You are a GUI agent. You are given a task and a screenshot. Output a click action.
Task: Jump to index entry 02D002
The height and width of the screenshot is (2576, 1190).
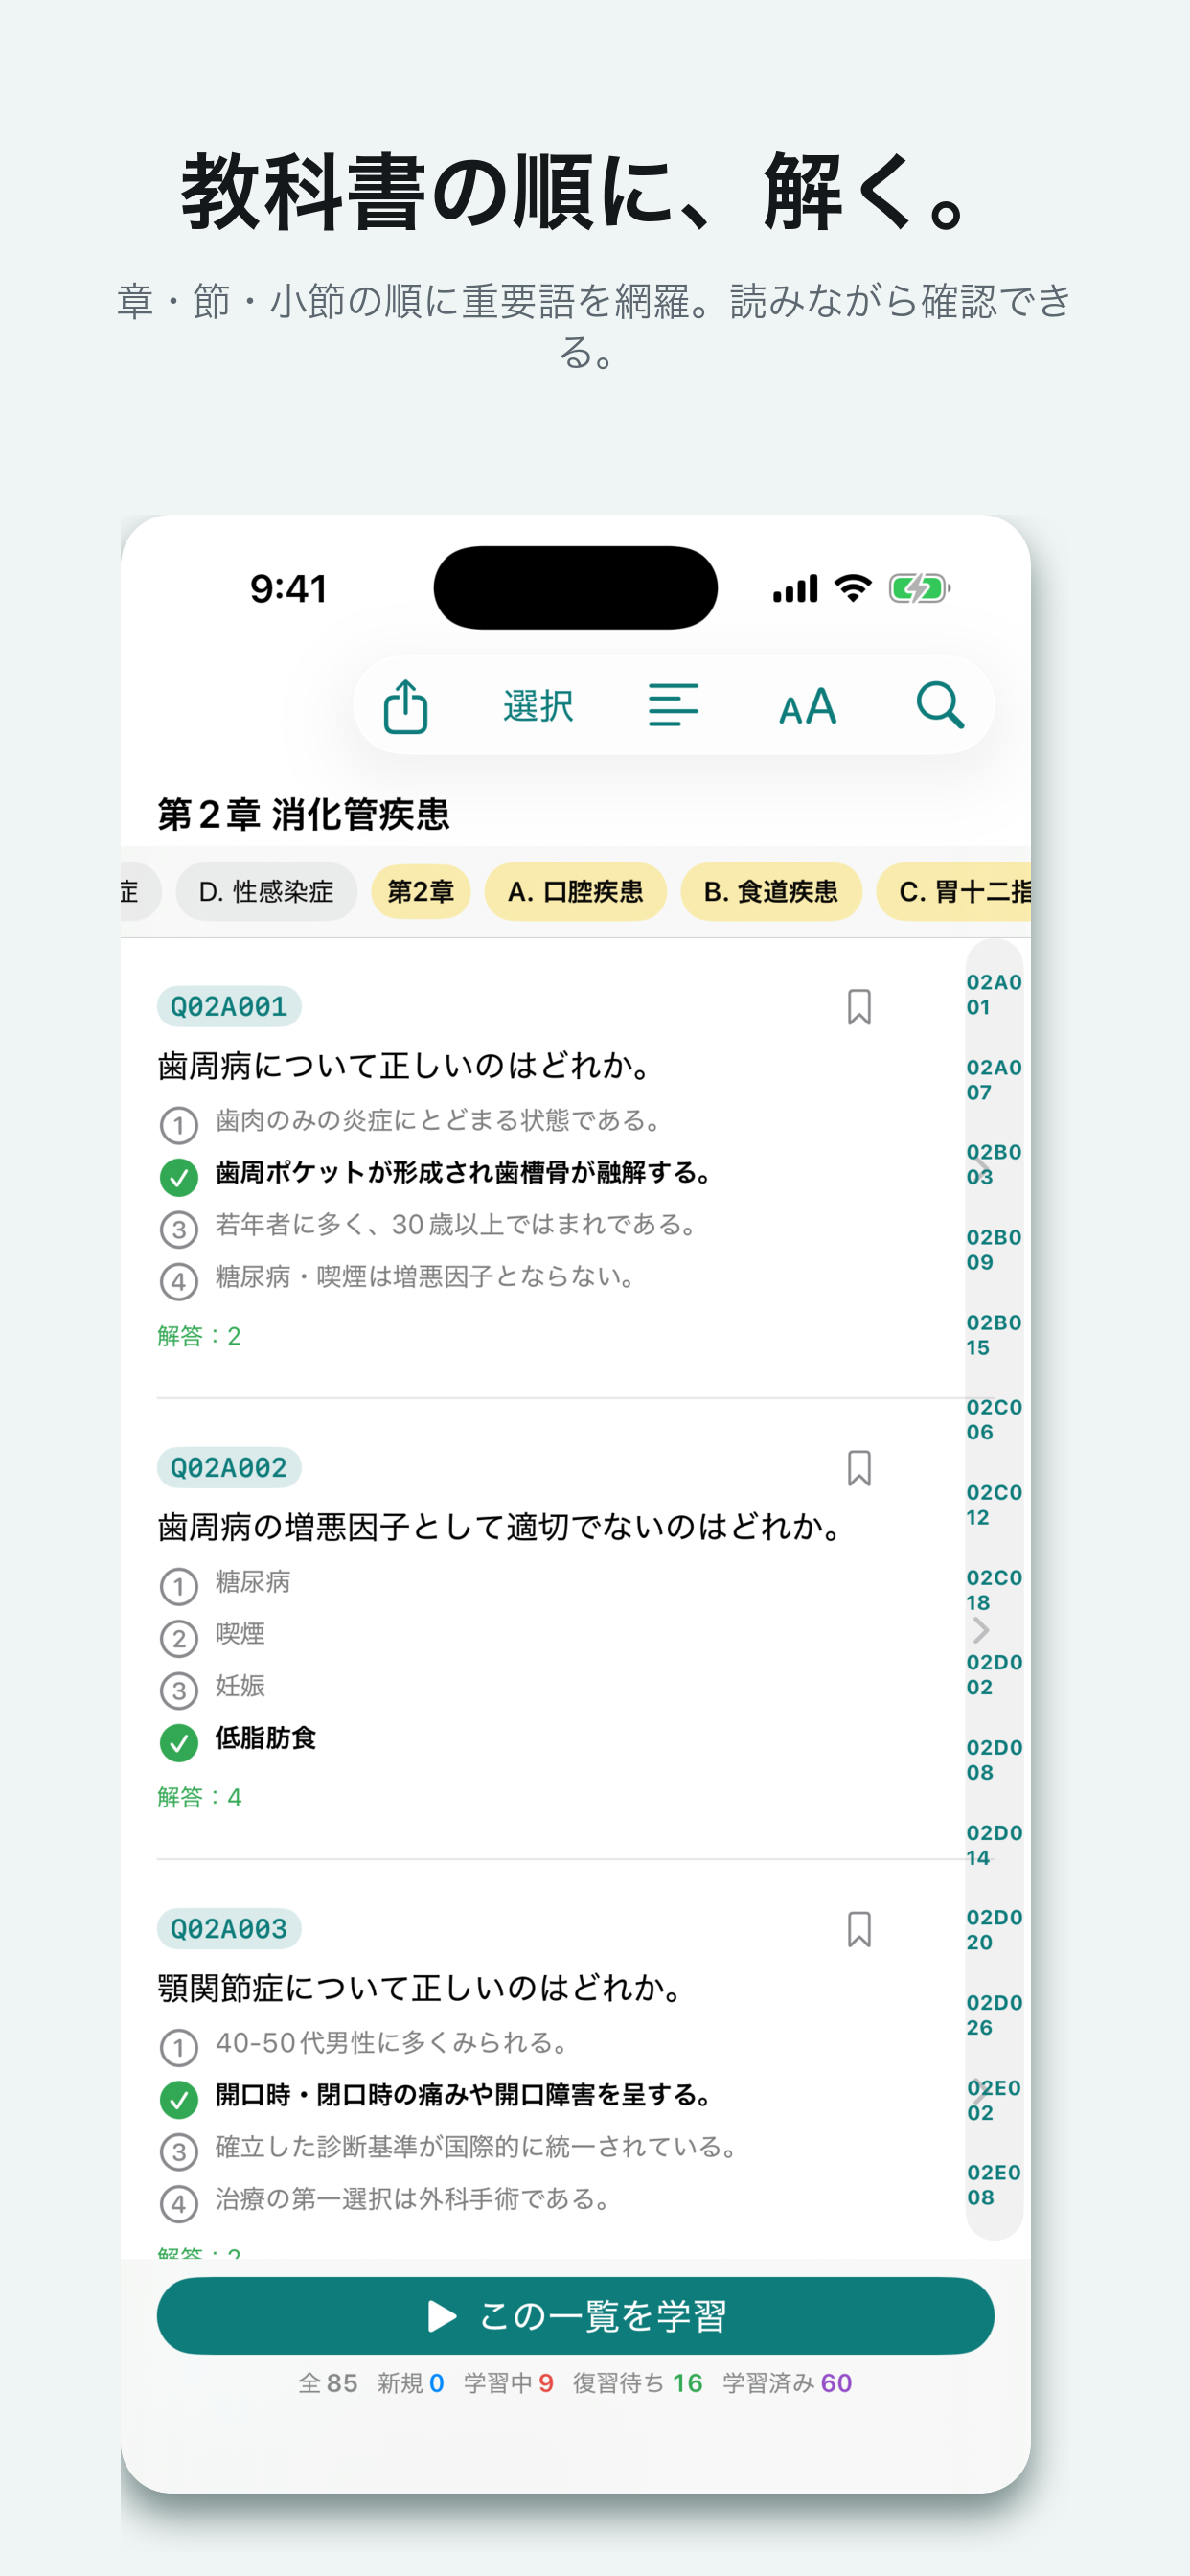pos(993,1674)
